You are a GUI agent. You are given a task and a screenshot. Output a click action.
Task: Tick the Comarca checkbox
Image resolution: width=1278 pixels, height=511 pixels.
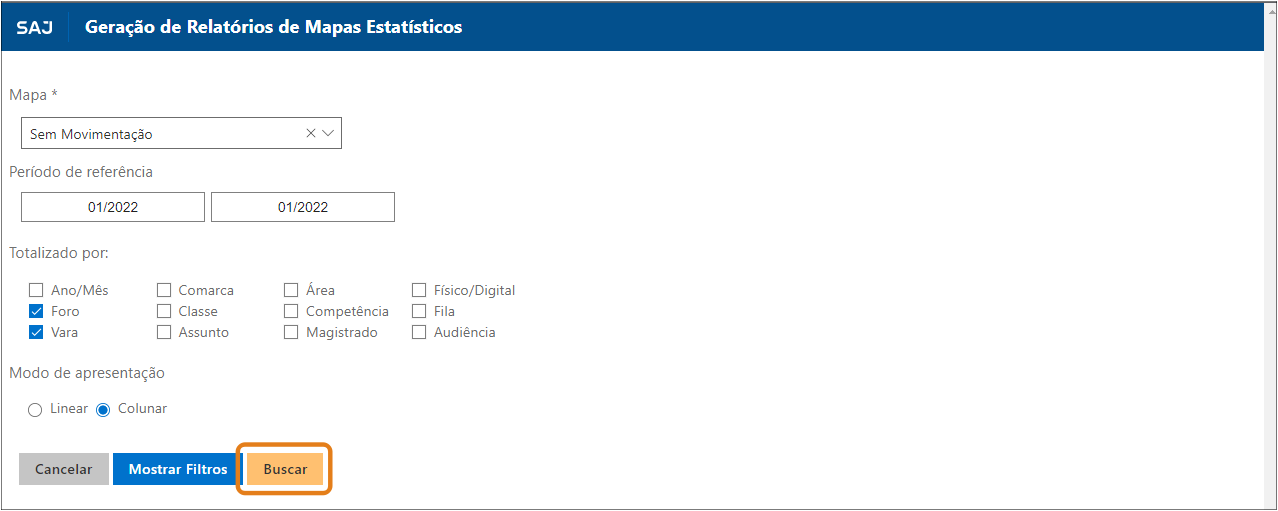pyautogui.click(x=164, y=290)
